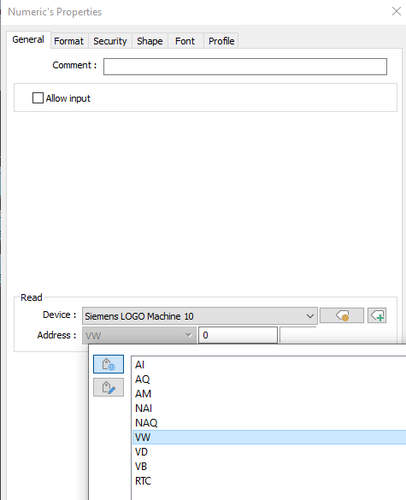Choose NAQ from the address list
Viewport: 406px width, 500px height.
pyautogui.click(x=269, y=423)
